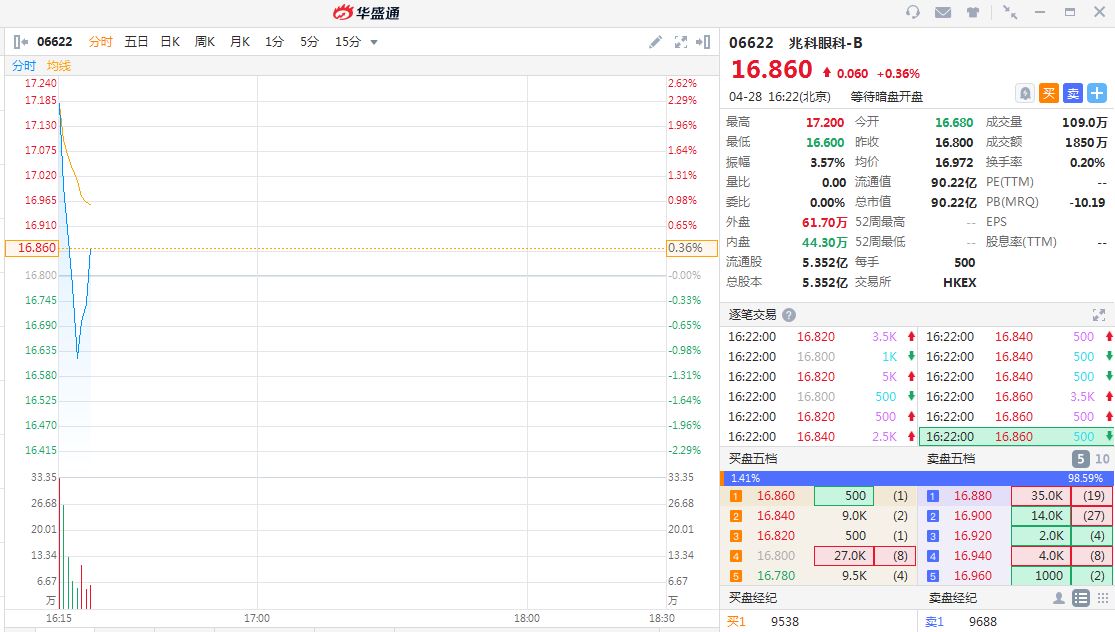1115x632 pixels.
Task: Collapse the right quote panel from chart toolbar
Action: (x=705, y=42)
